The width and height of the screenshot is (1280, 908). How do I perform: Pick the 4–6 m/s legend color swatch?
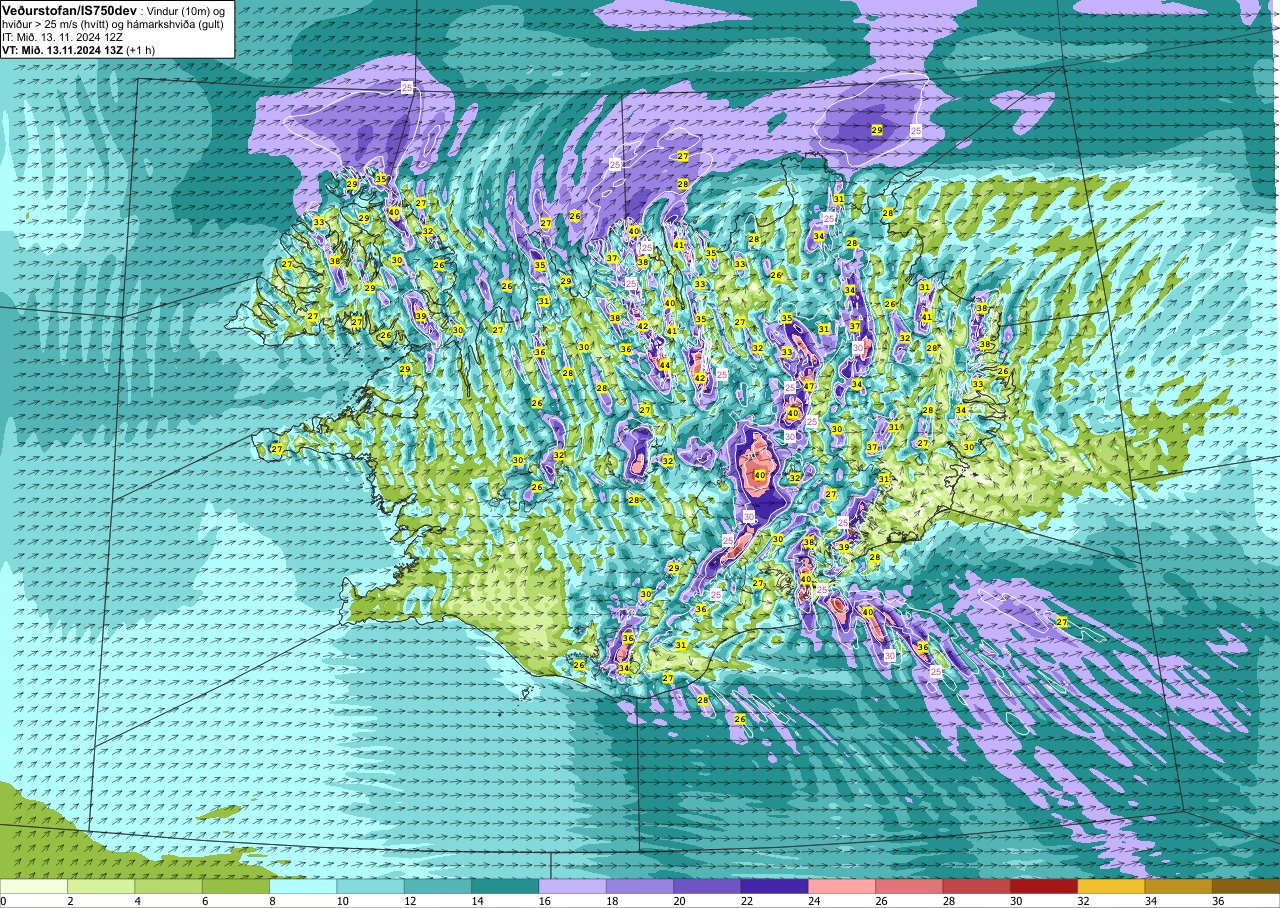coord(168,886)
